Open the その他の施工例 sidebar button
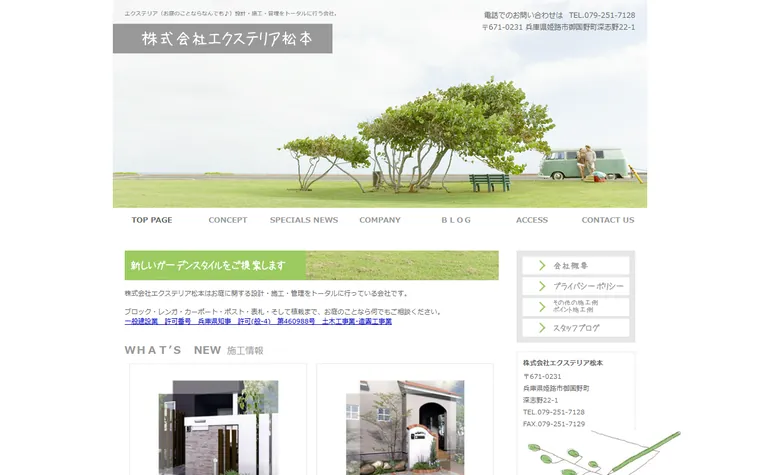The height and width of the screenshot is (475, 760). point(576,307)
